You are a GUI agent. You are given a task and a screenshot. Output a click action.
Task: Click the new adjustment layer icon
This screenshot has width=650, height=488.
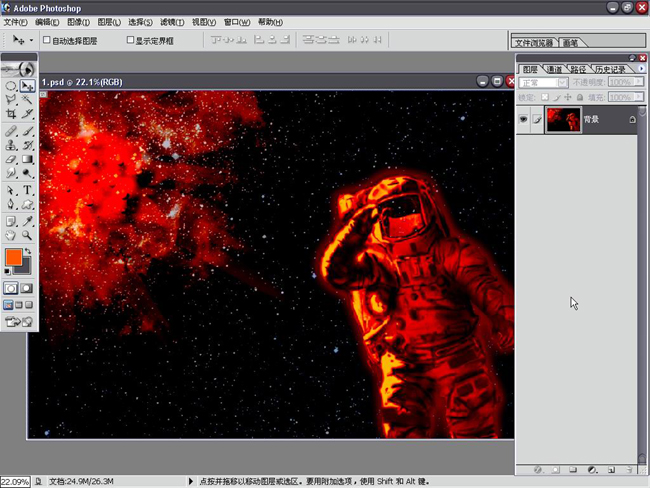point(592,470)
